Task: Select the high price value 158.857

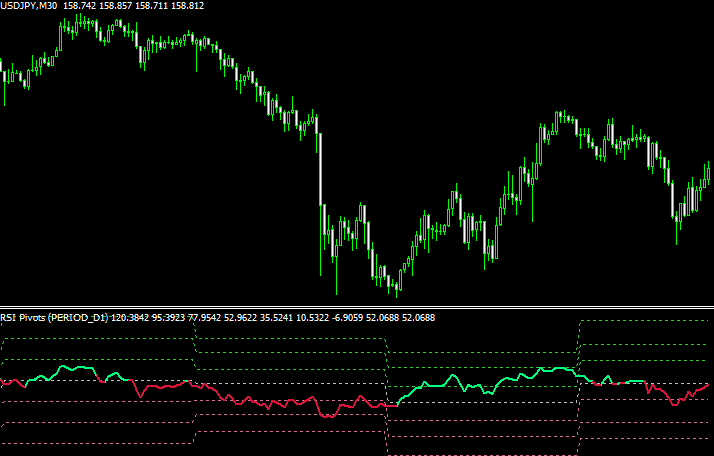Action: click(115, 6)
